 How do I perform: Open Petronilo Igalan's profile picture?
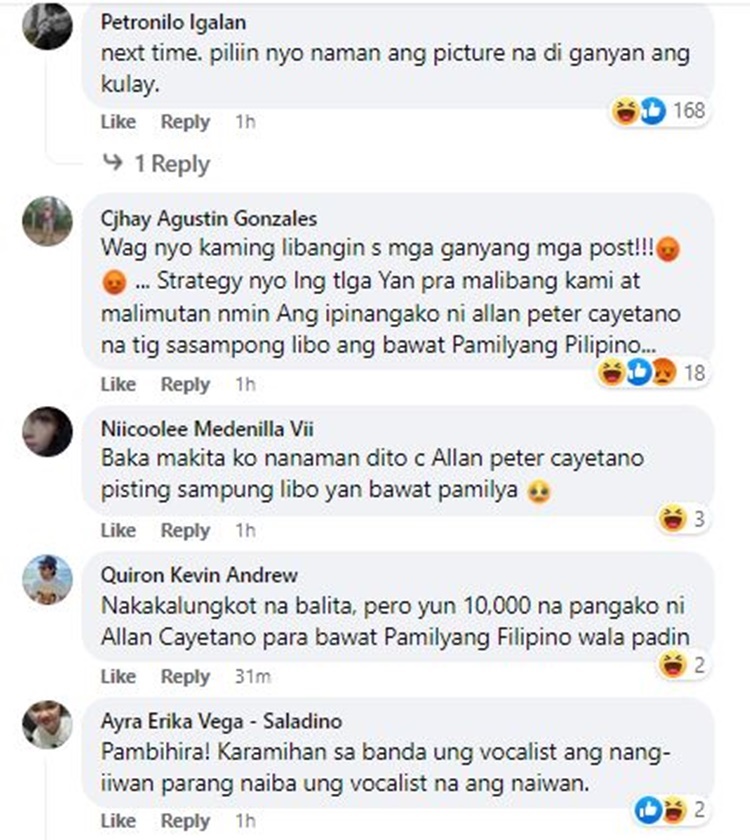coord(47,25)
